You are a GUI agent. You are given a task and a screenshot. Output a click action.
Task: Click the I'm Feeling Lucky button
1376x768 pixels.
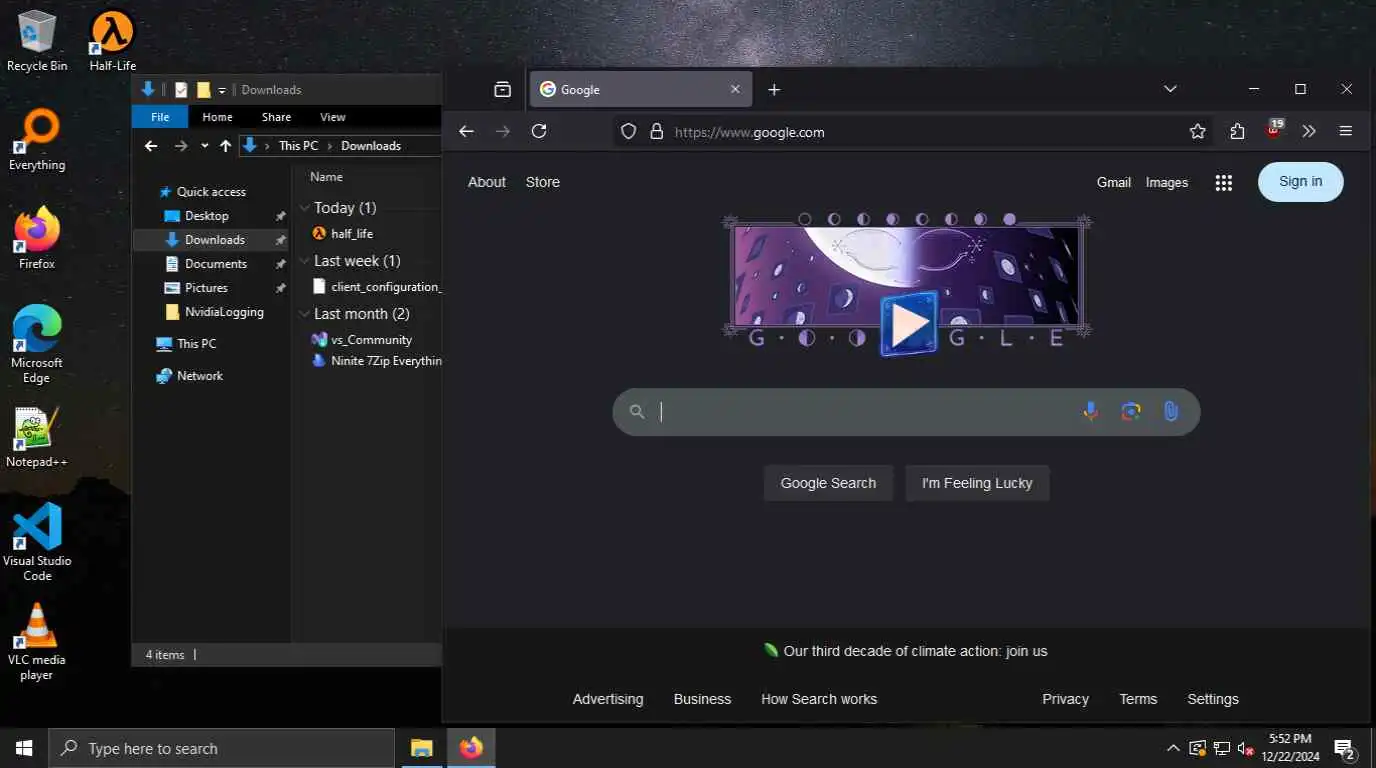click(977, 483)
